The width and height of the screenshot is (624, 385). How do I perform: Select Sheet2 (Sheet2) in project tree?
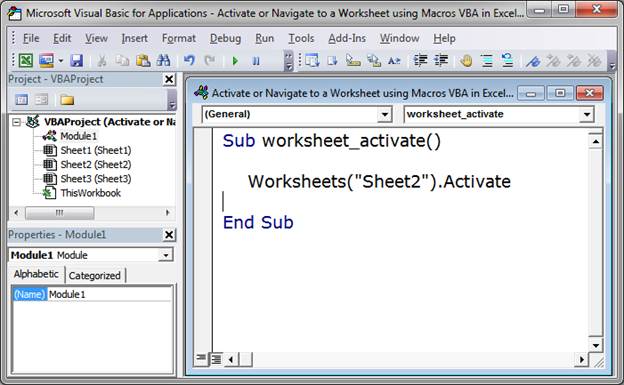96,164
